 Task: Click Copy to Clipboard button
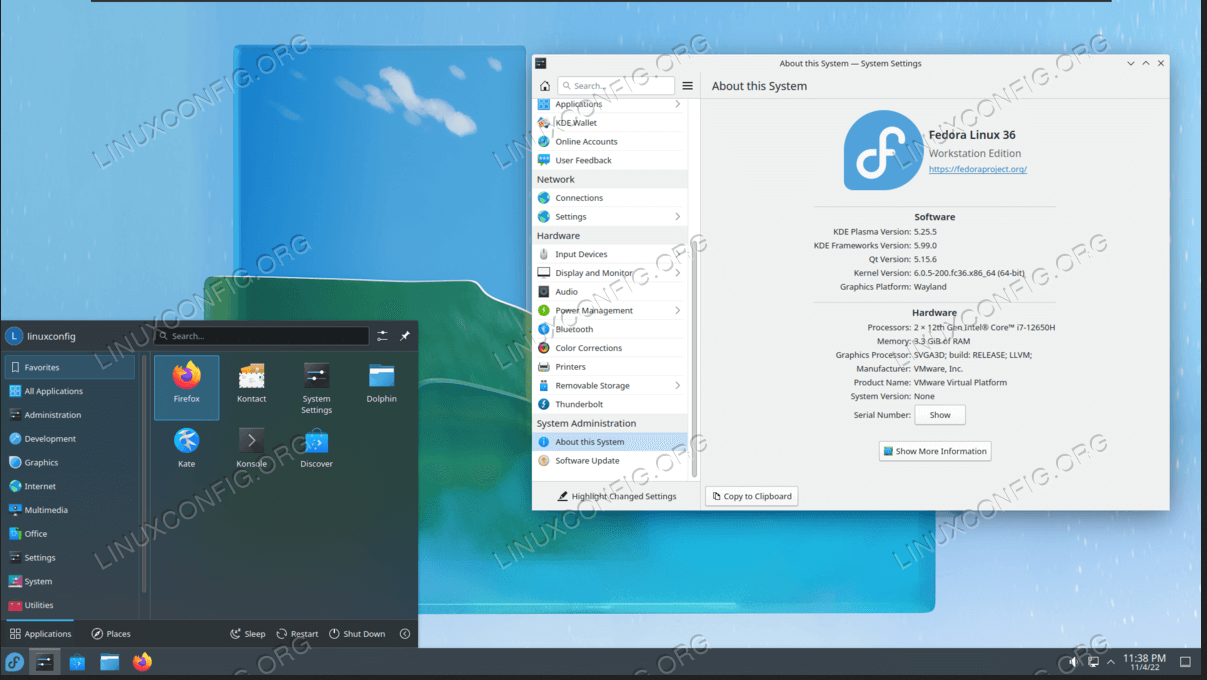(751, 496)
